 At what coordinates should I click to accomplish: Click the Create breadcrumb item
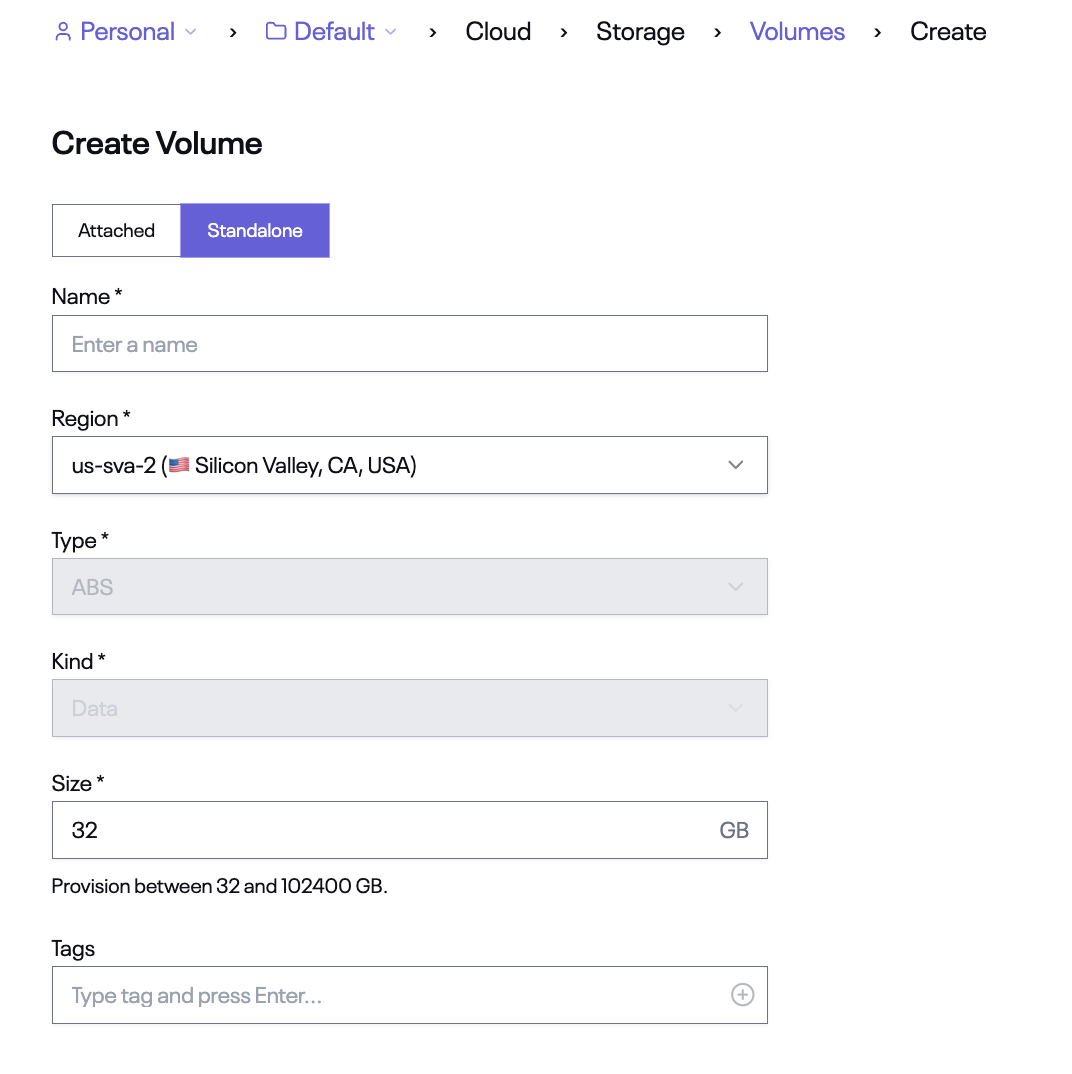[x=948, y=32]
